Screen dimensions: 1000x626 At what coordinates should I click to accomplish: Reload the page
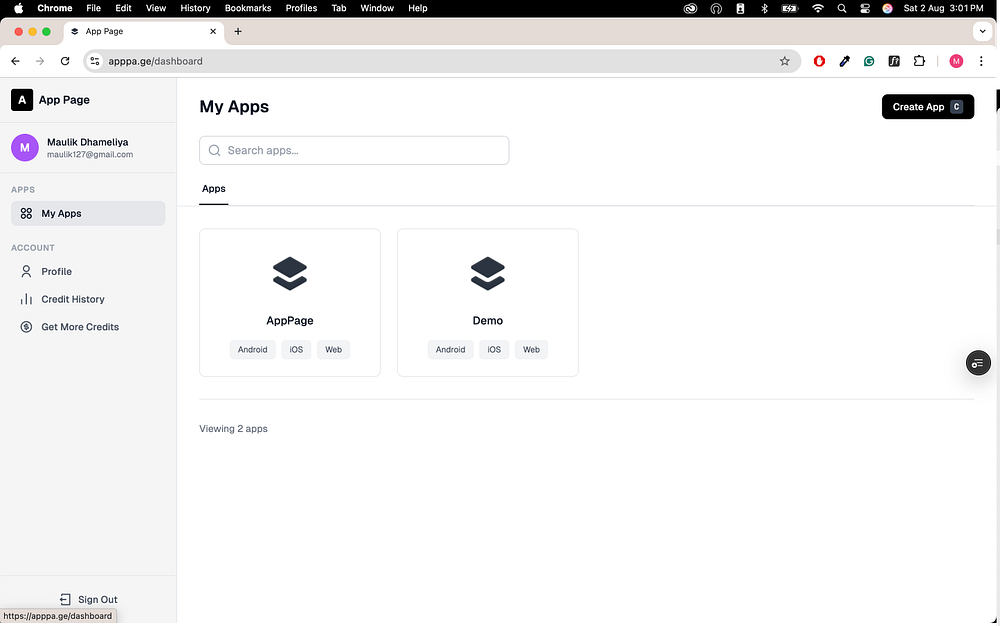click(65, 61)
